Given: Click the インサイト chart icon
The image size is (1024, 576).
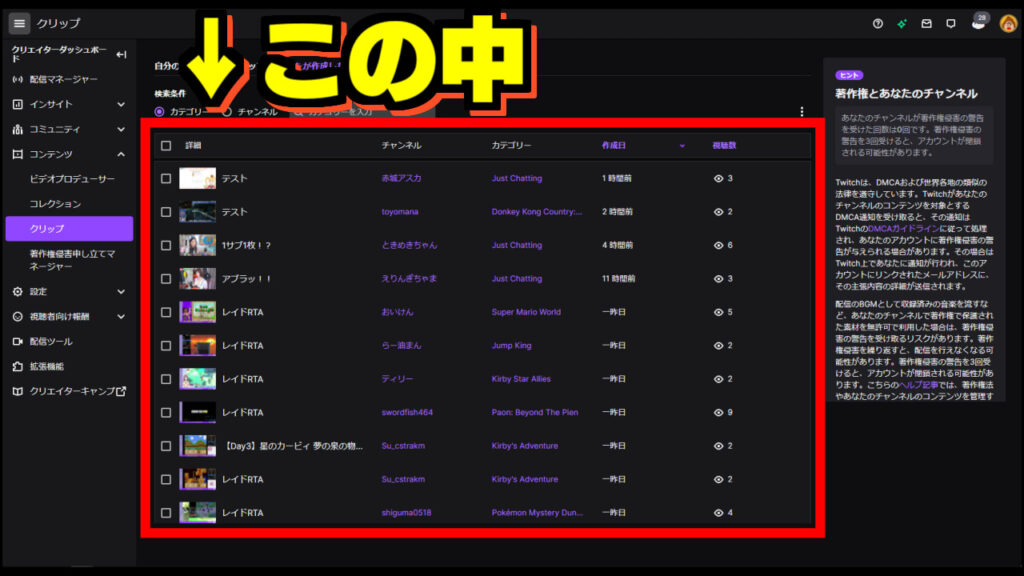Looking at the screenshot, I should pyautogui.click(x=18, y=104).
